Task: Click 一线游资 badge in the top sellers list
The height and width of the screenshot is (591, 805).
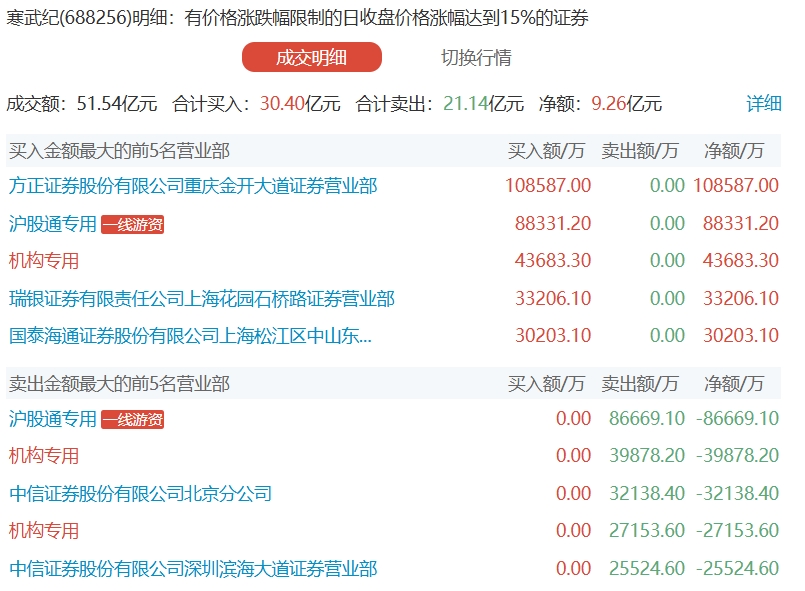Action: point(132,420)
